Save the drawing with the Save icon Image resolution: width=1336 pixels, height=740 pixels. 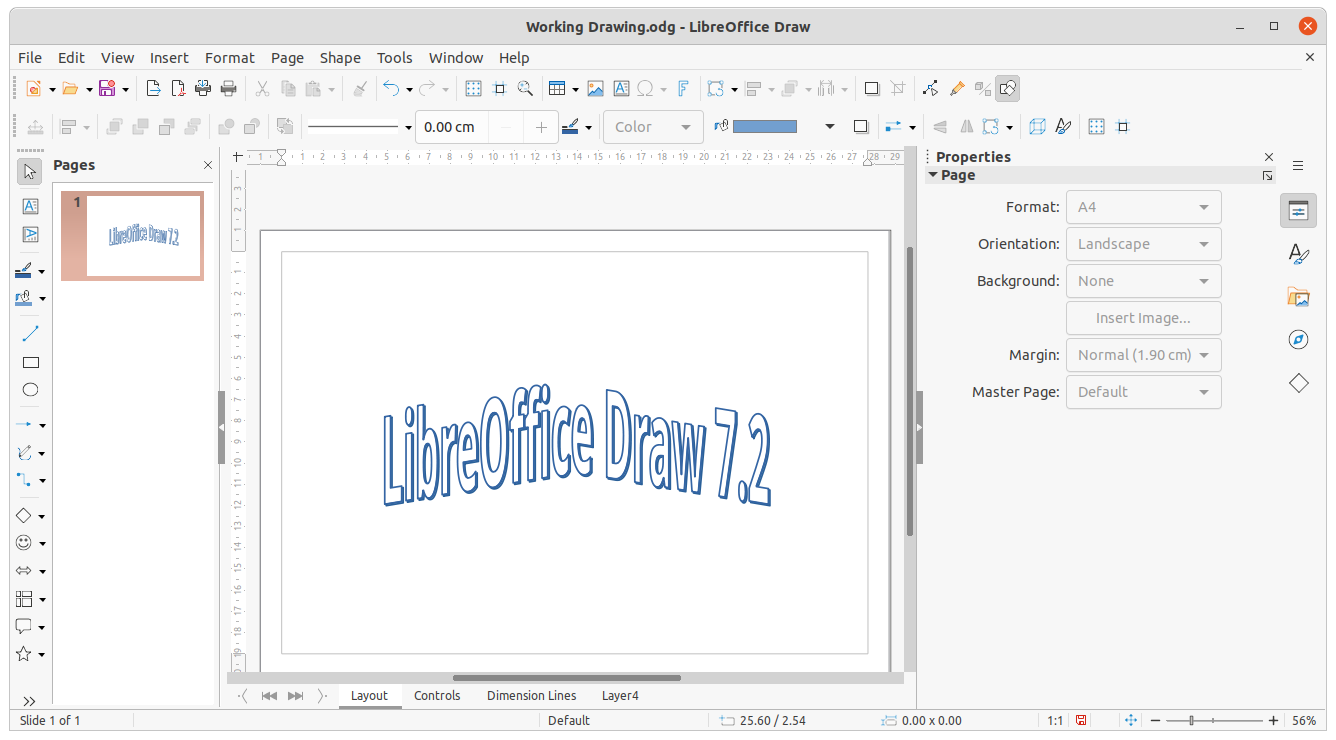click(107, 89)
